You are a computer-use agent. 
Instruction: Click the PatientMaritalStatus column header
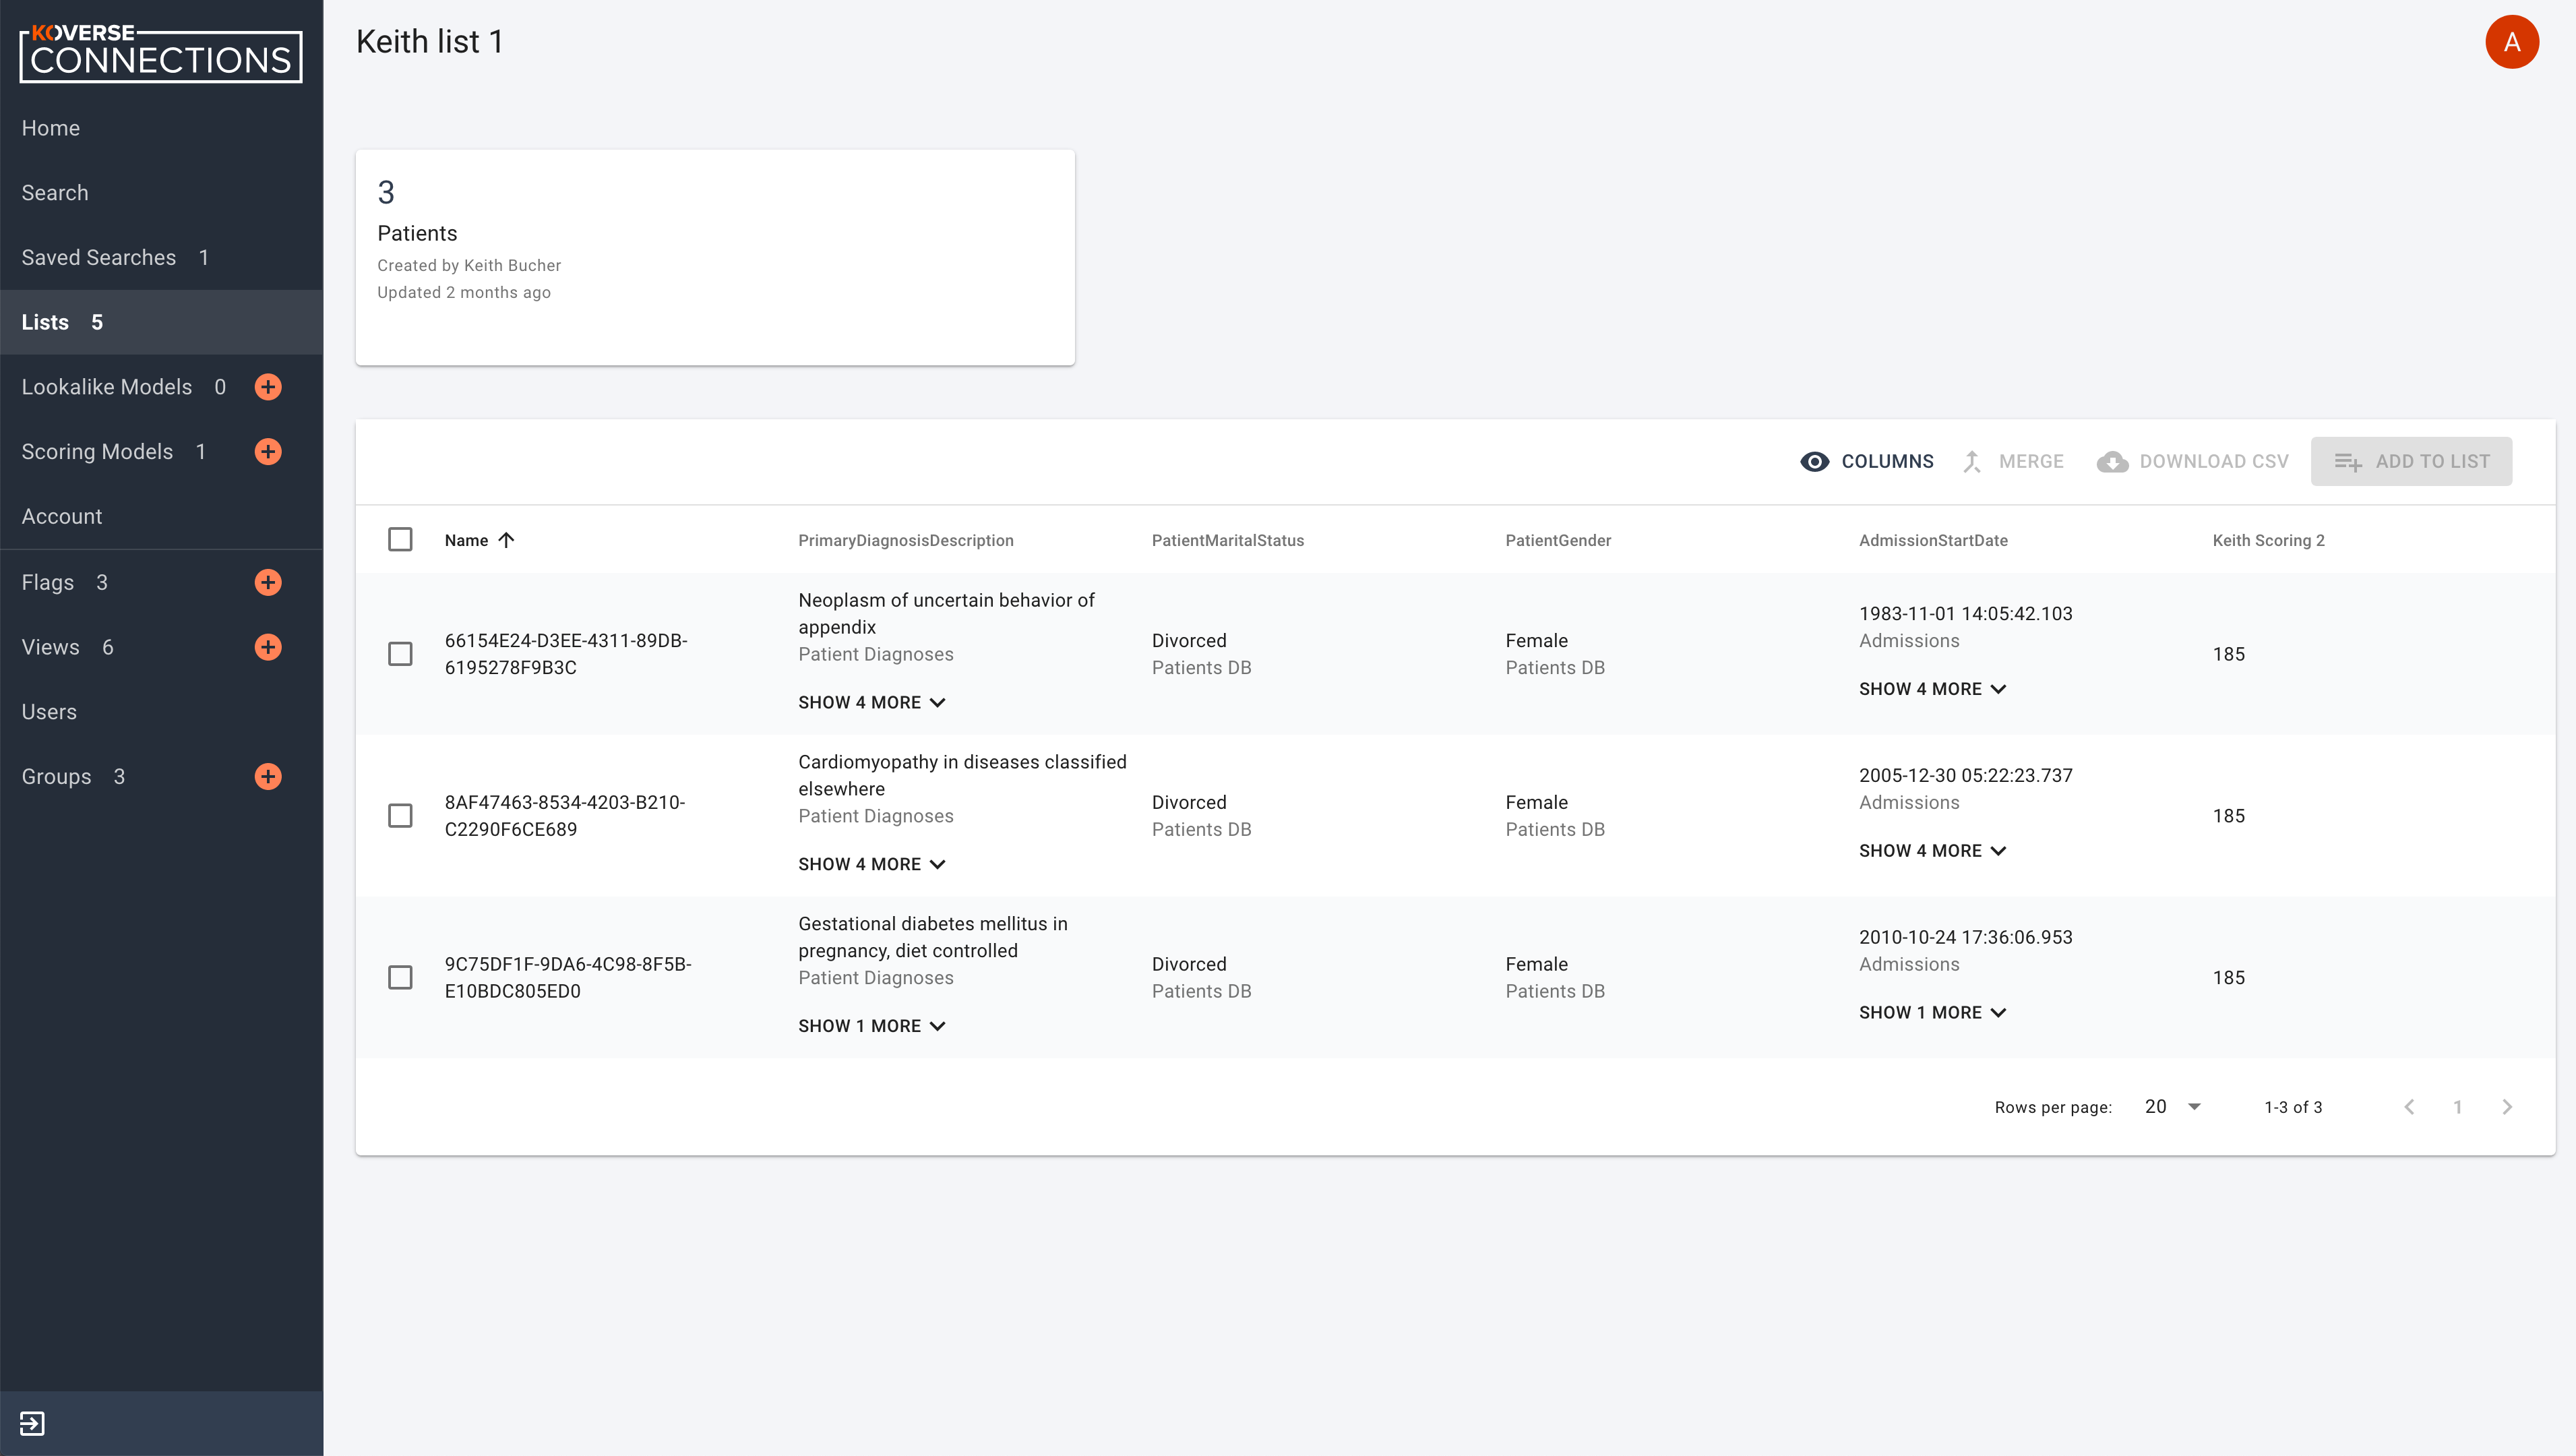point(1228,541)
